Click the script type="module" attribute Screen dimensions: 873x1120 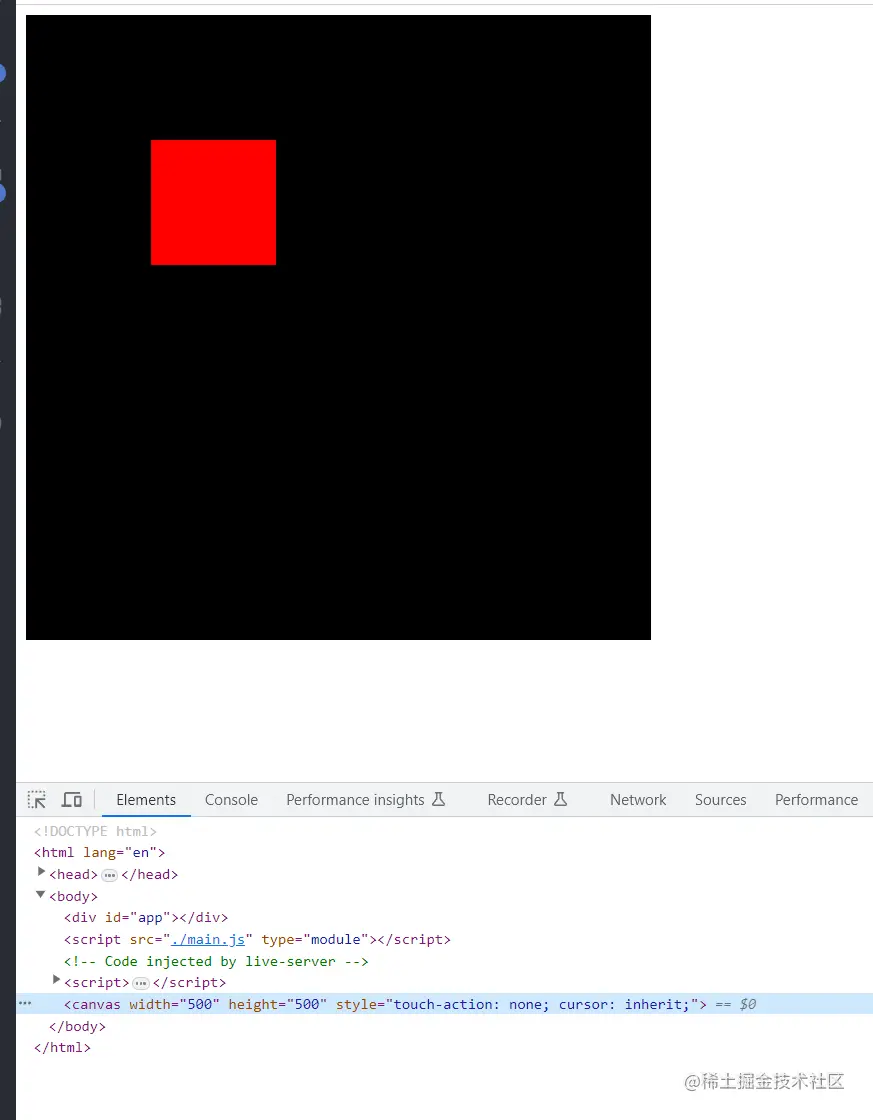pos(315,939)
